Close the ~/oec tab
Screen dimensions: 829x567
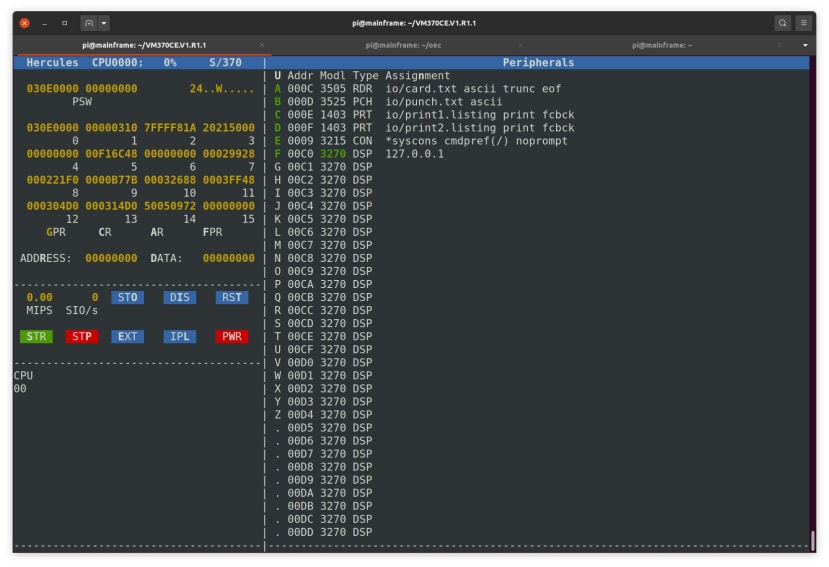click(521, 45)
